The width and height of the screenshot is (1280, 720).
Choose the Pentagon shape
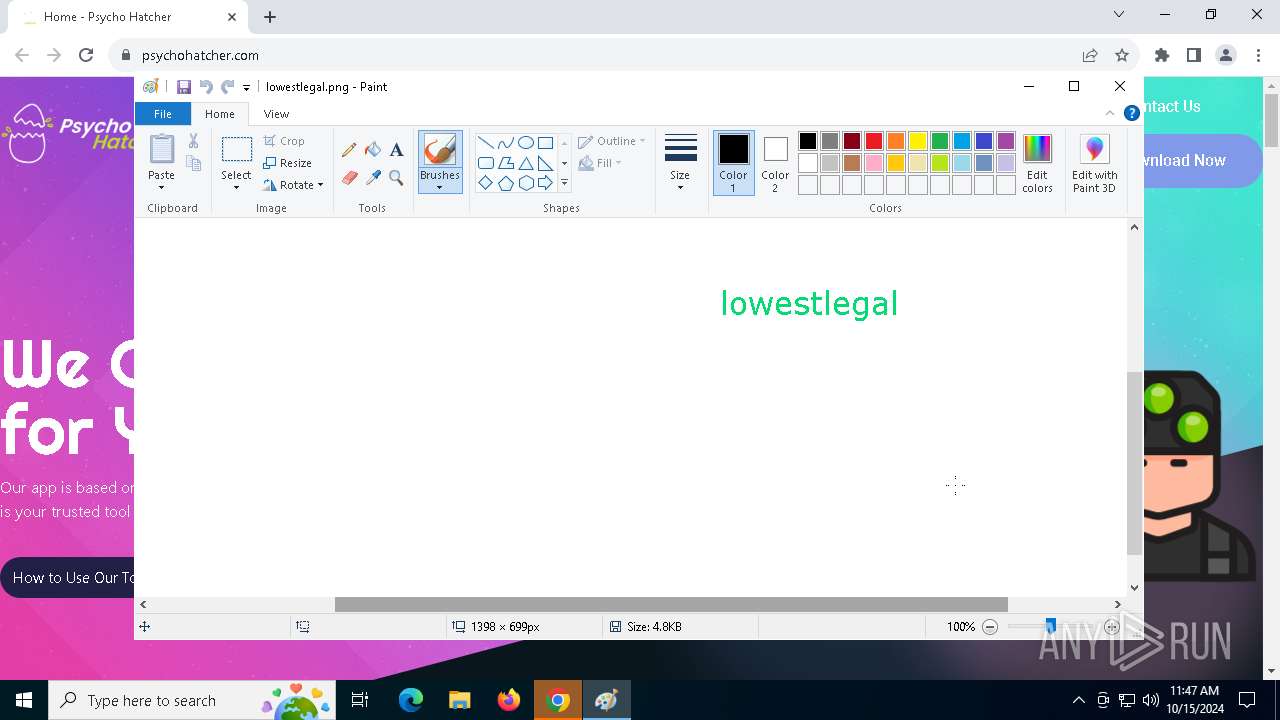click(x=505, y=183)
